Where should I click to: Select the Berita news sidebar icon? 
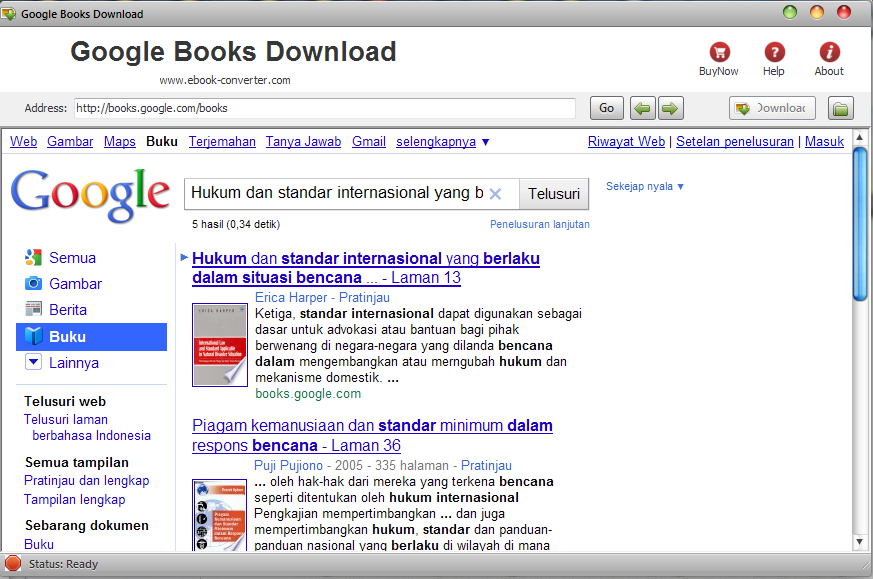[x=33, y=309]
